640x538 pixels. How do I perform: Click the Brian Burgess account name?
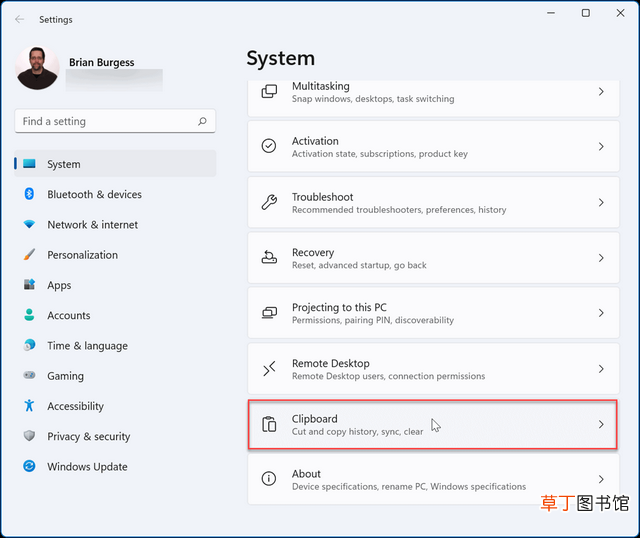pos(102,62)
